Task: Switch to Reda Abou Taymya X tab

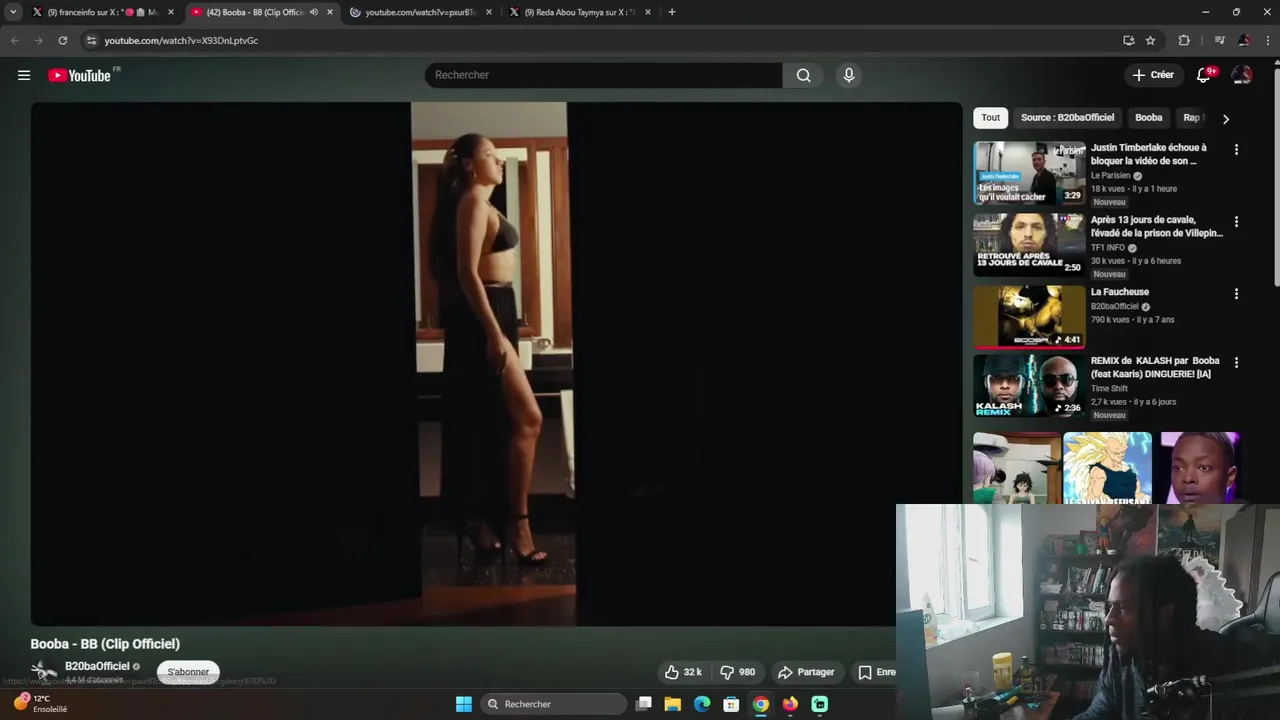Action: 580,12
